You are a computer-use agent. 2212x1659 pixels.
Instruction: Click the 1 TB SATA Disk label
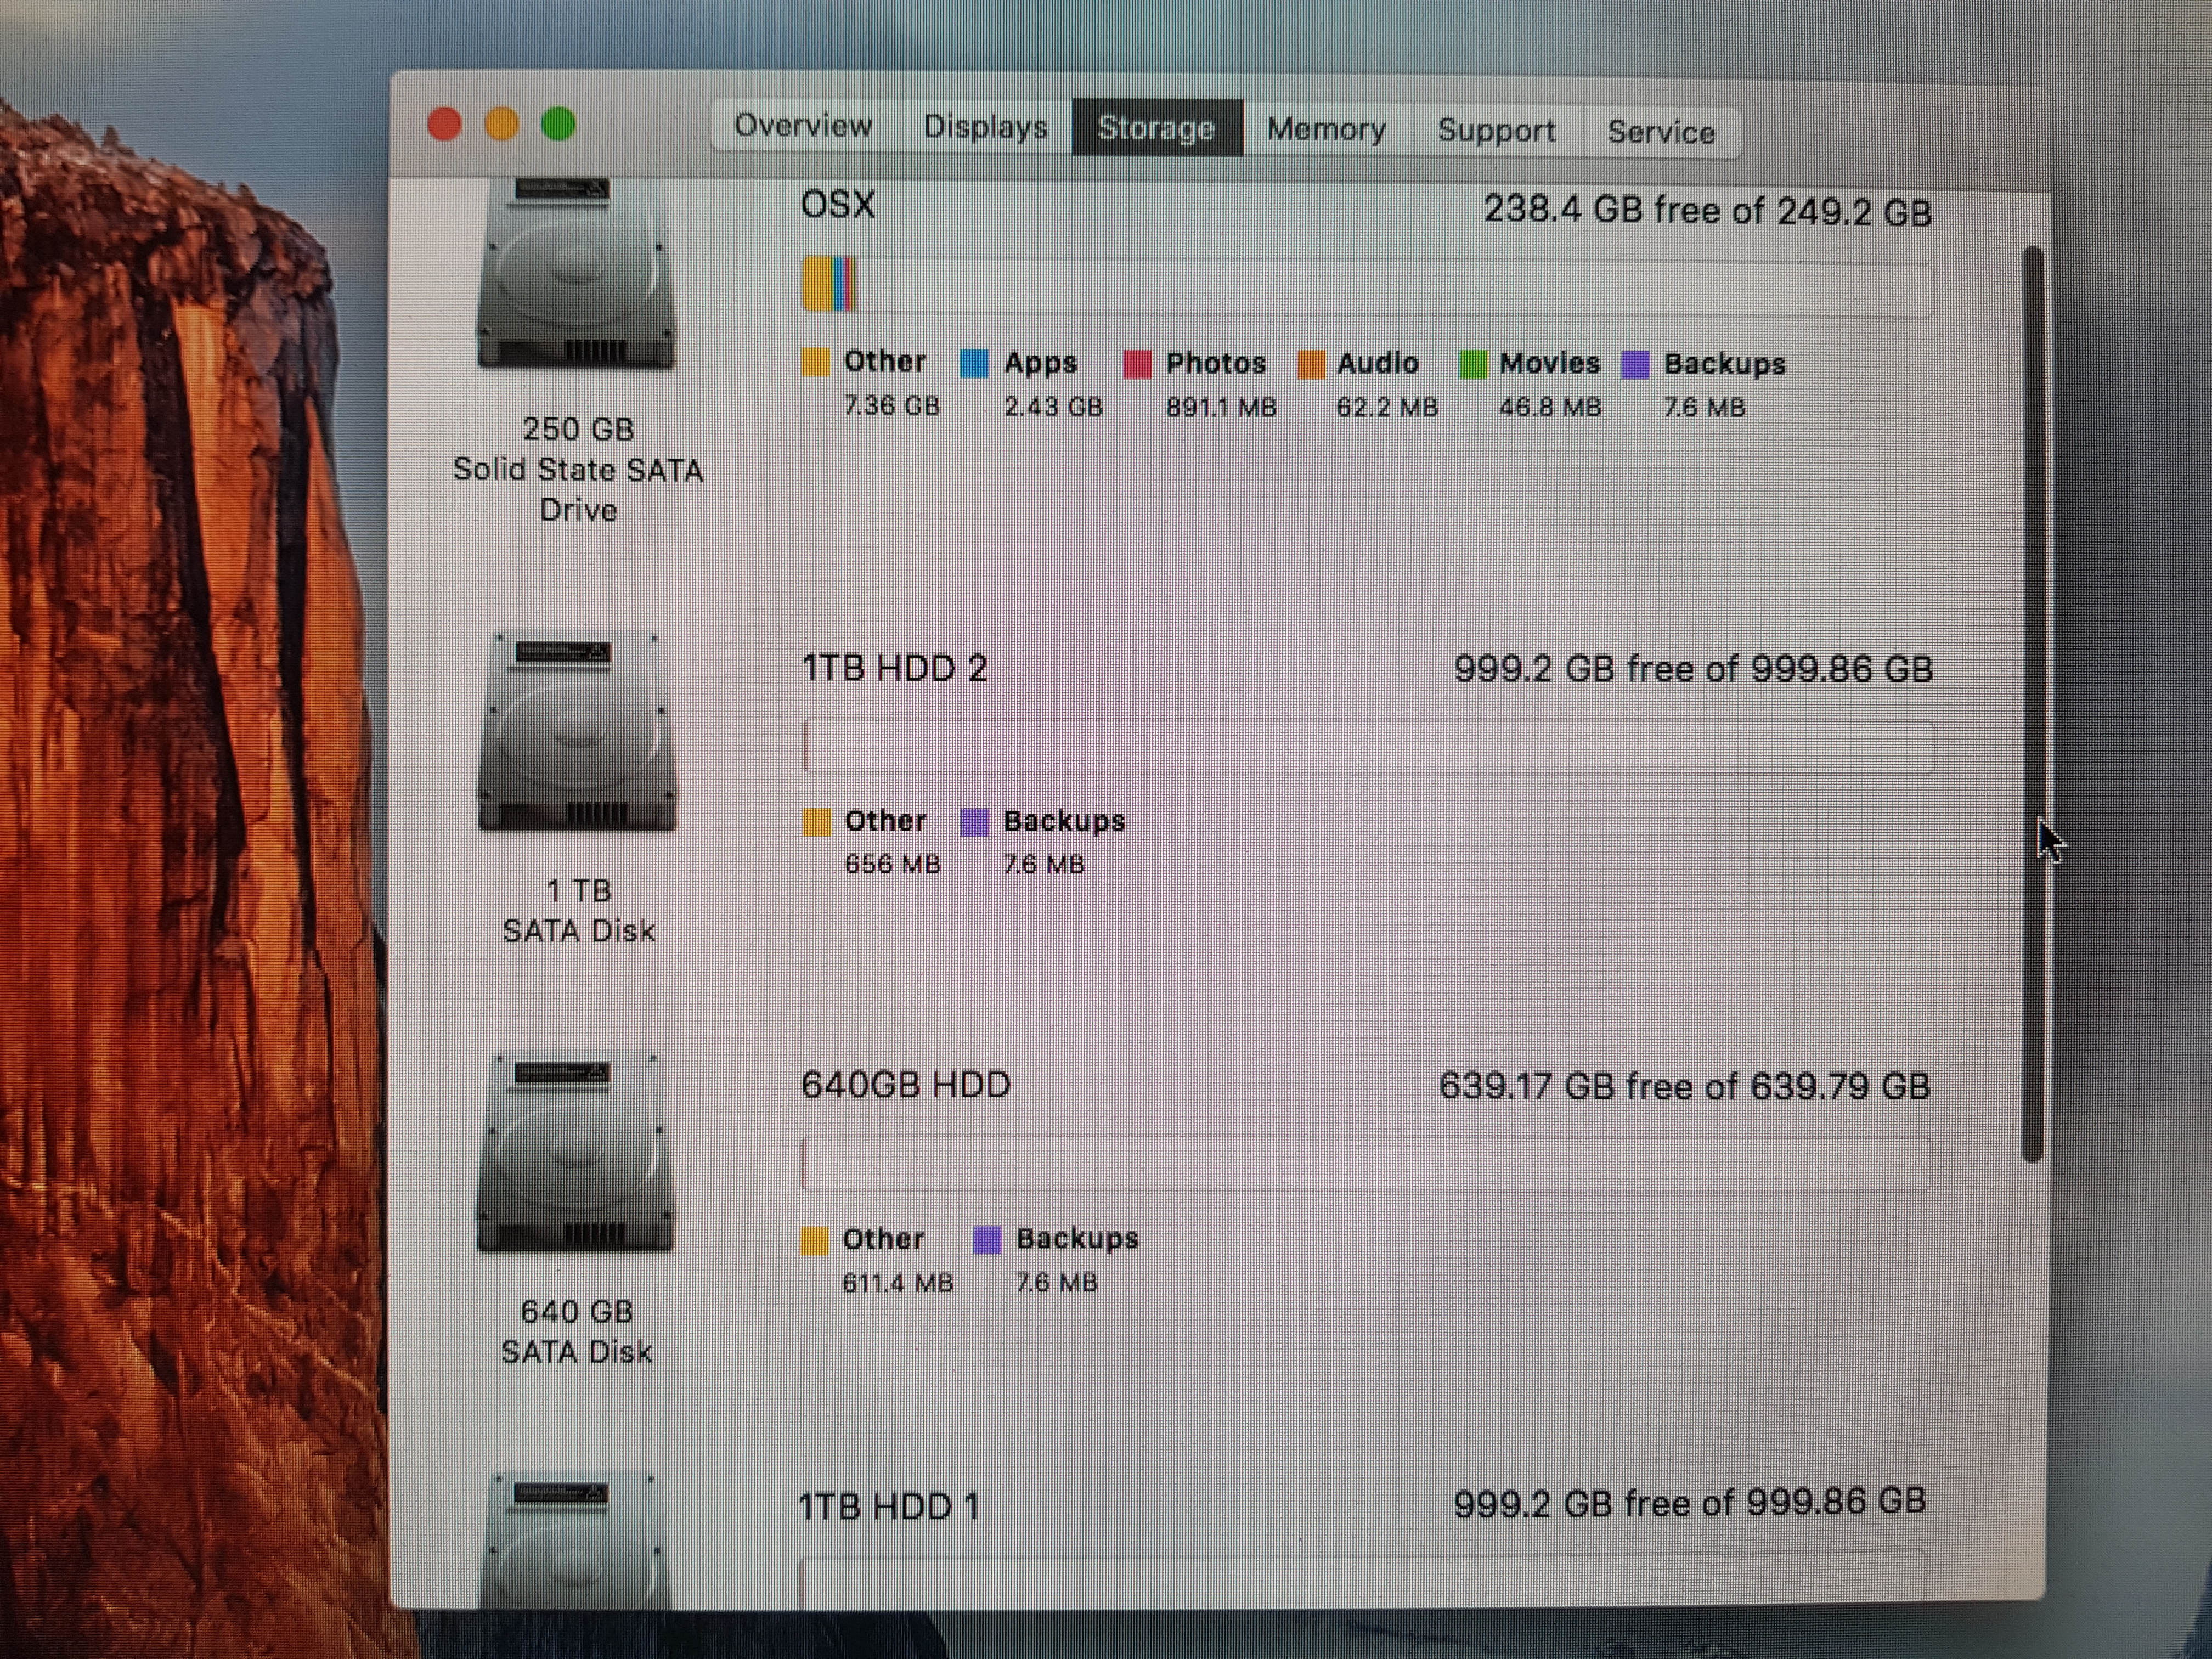[579, 911]
